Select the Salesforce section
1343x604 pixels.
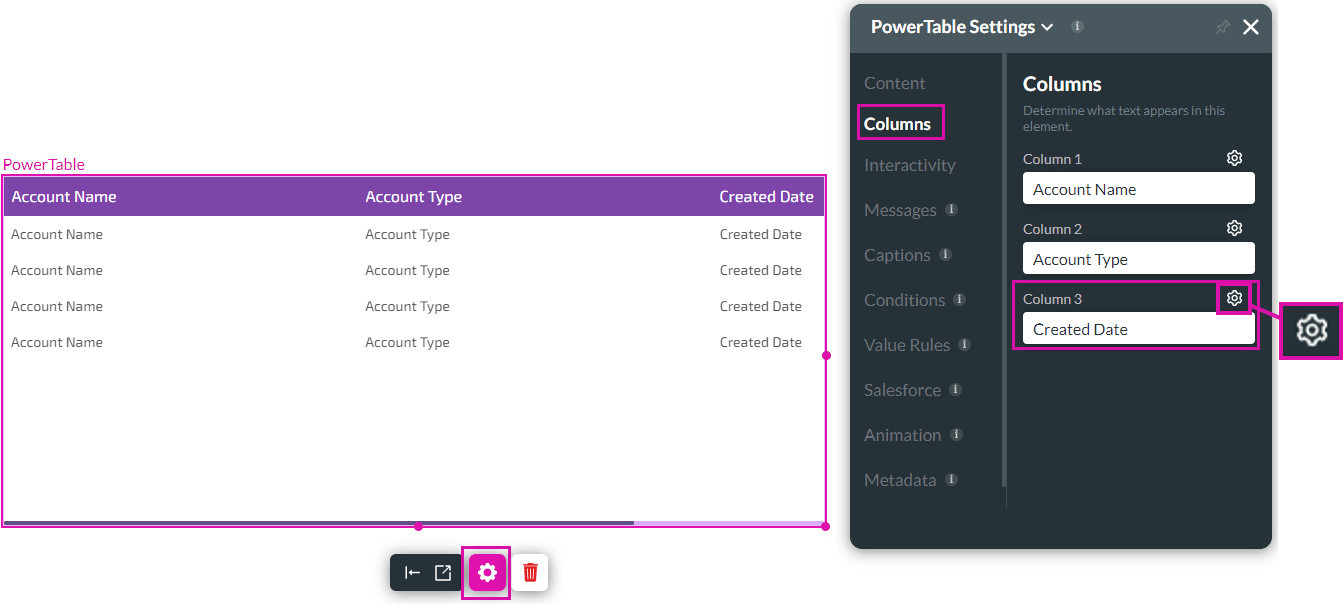pos(901,390)
